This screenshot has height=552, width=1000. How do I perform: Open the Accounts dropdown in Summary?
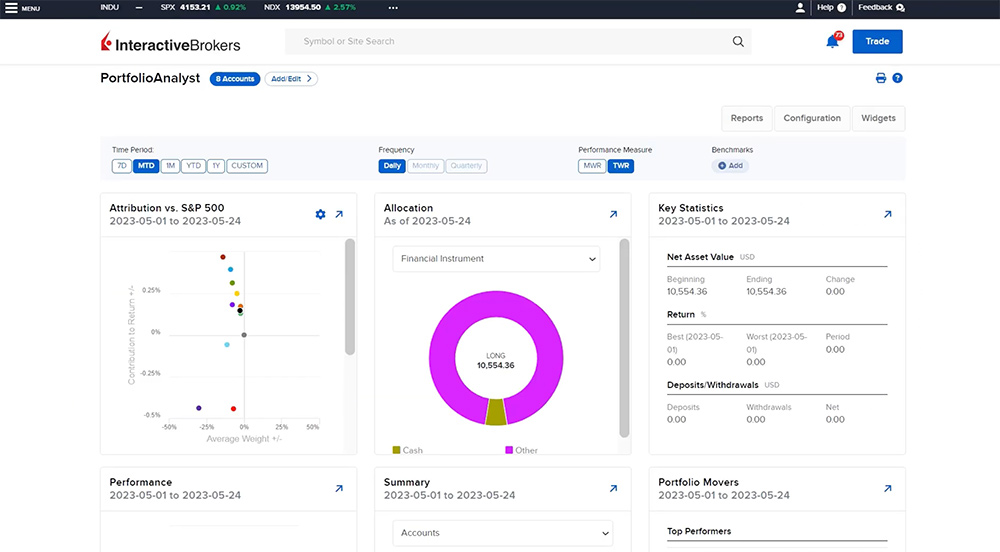[x=502, y=533]
